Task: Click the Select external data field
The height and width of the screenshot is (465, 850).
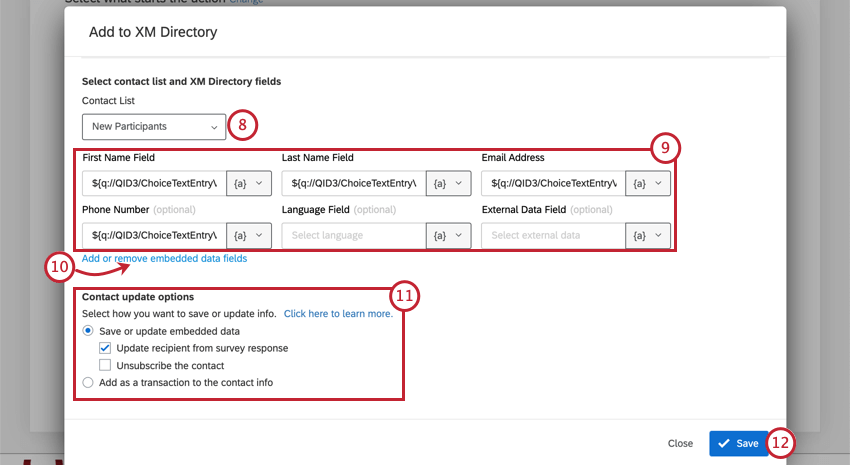Action: (x=553, y=235)
